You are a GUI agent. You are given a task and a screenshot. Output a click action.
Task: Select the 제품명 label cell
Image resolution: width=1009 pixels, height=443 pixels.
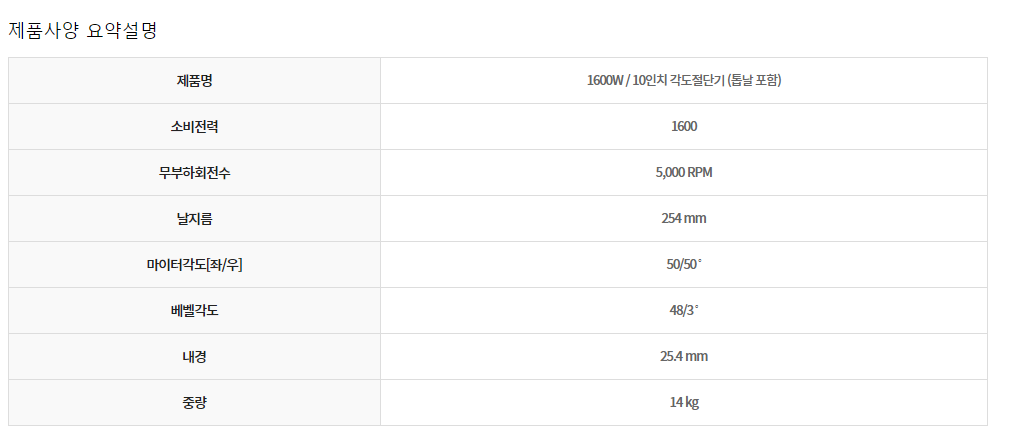tap(194, 80)
